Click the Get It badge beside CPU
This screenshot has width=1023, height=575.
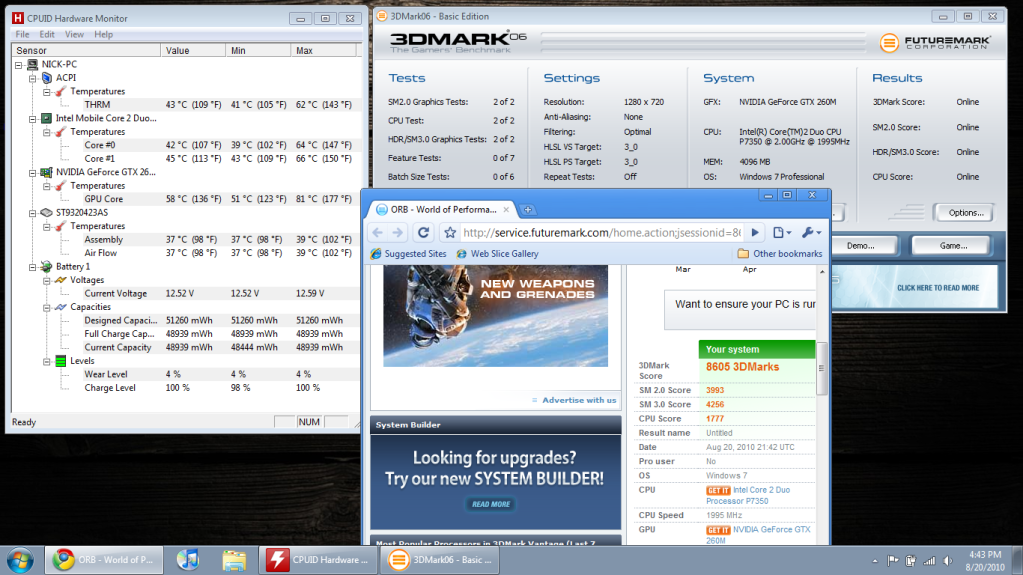[718, 490]
